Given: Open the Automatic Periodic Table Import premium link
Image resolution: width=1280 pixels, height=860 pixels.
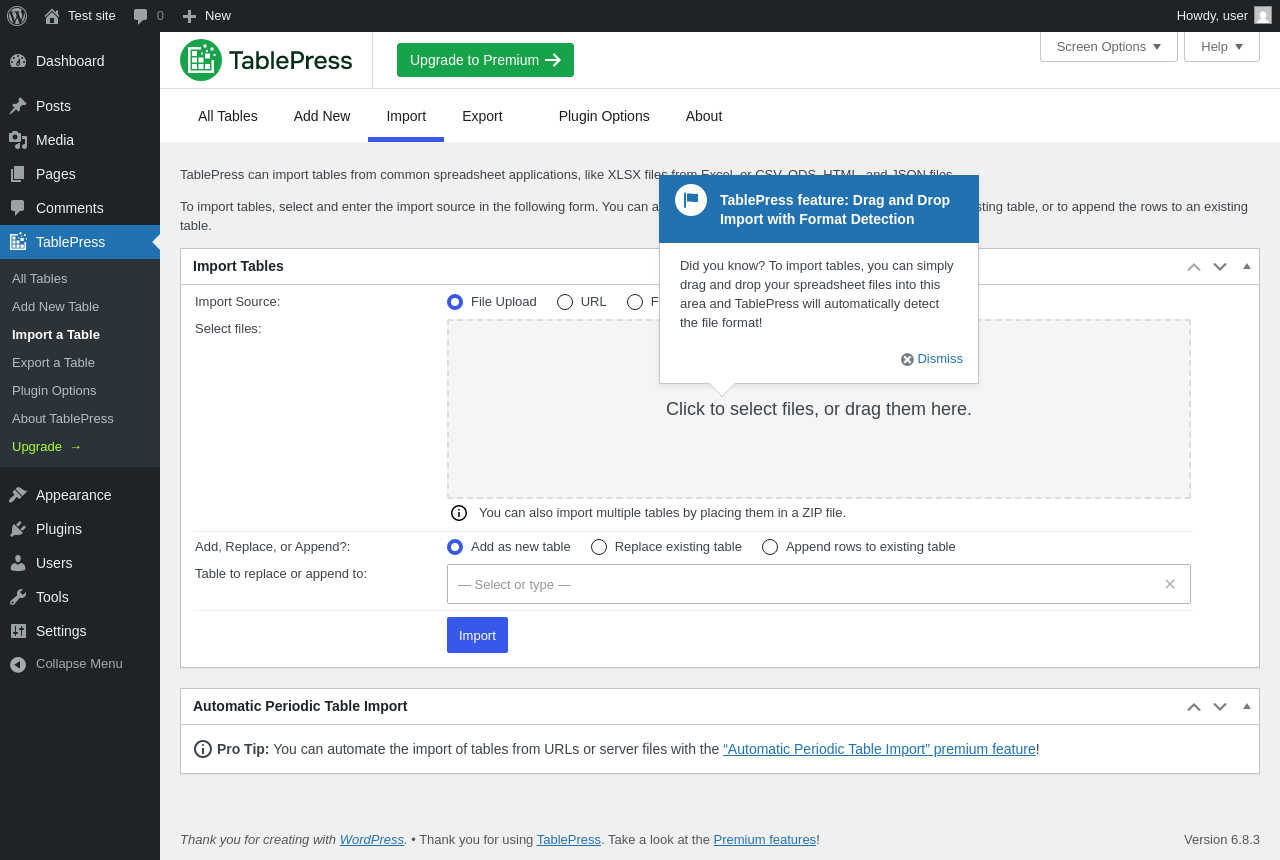Looking at the screenshot, I should click(x=880, y=749).
